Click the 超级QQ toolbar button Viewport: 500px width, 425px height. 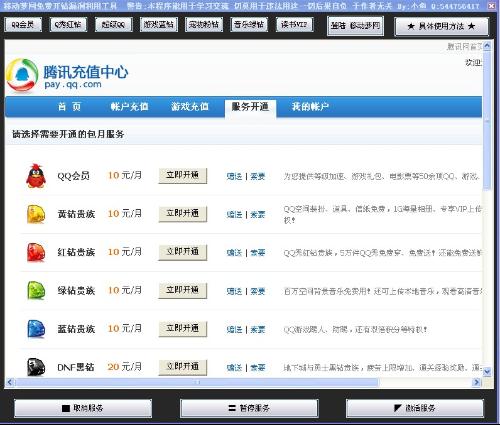coord(114,25)
